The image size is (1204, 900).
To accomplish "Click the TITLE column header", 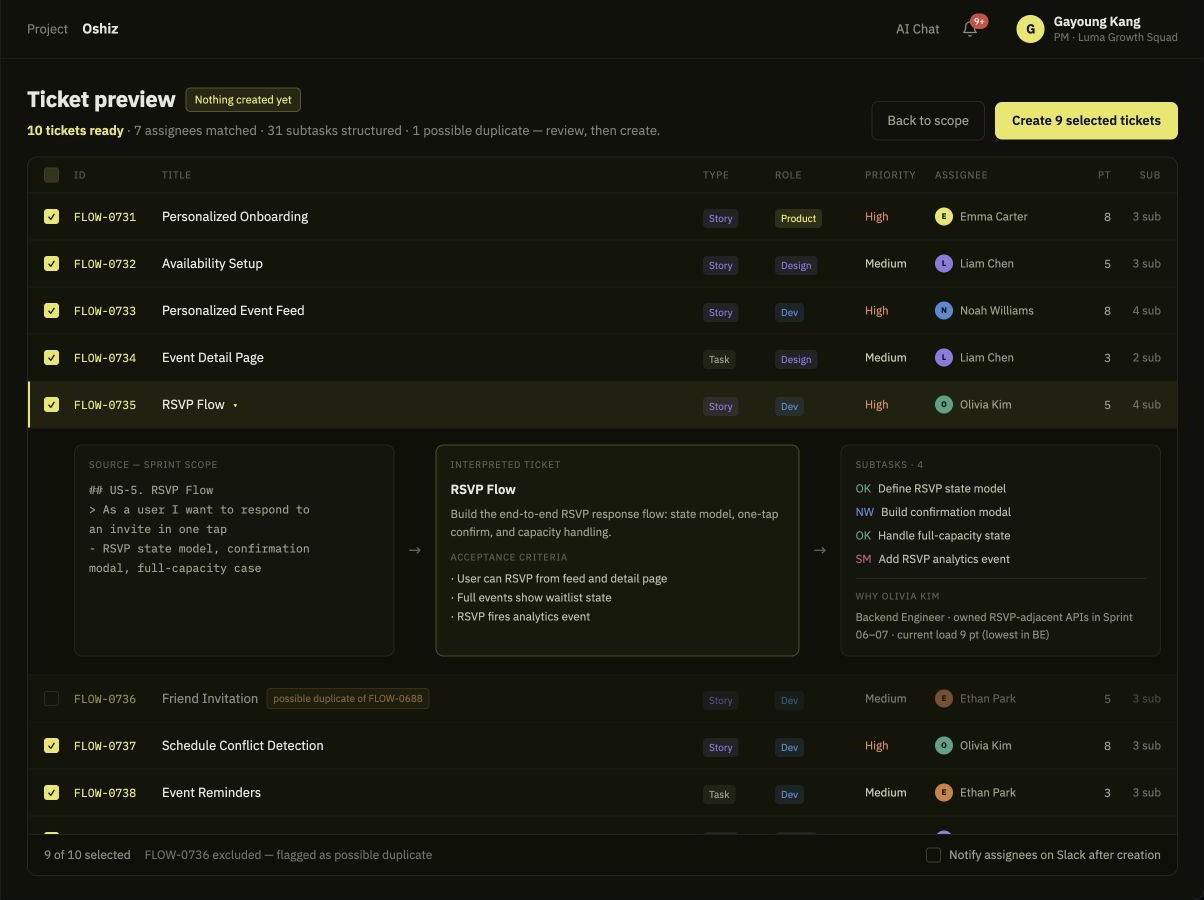I will (176, 175).
